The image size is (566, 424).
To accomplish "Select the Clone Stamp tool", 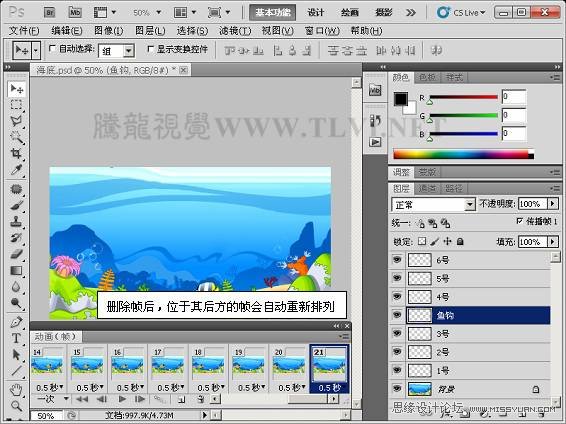I will (17, 222).
